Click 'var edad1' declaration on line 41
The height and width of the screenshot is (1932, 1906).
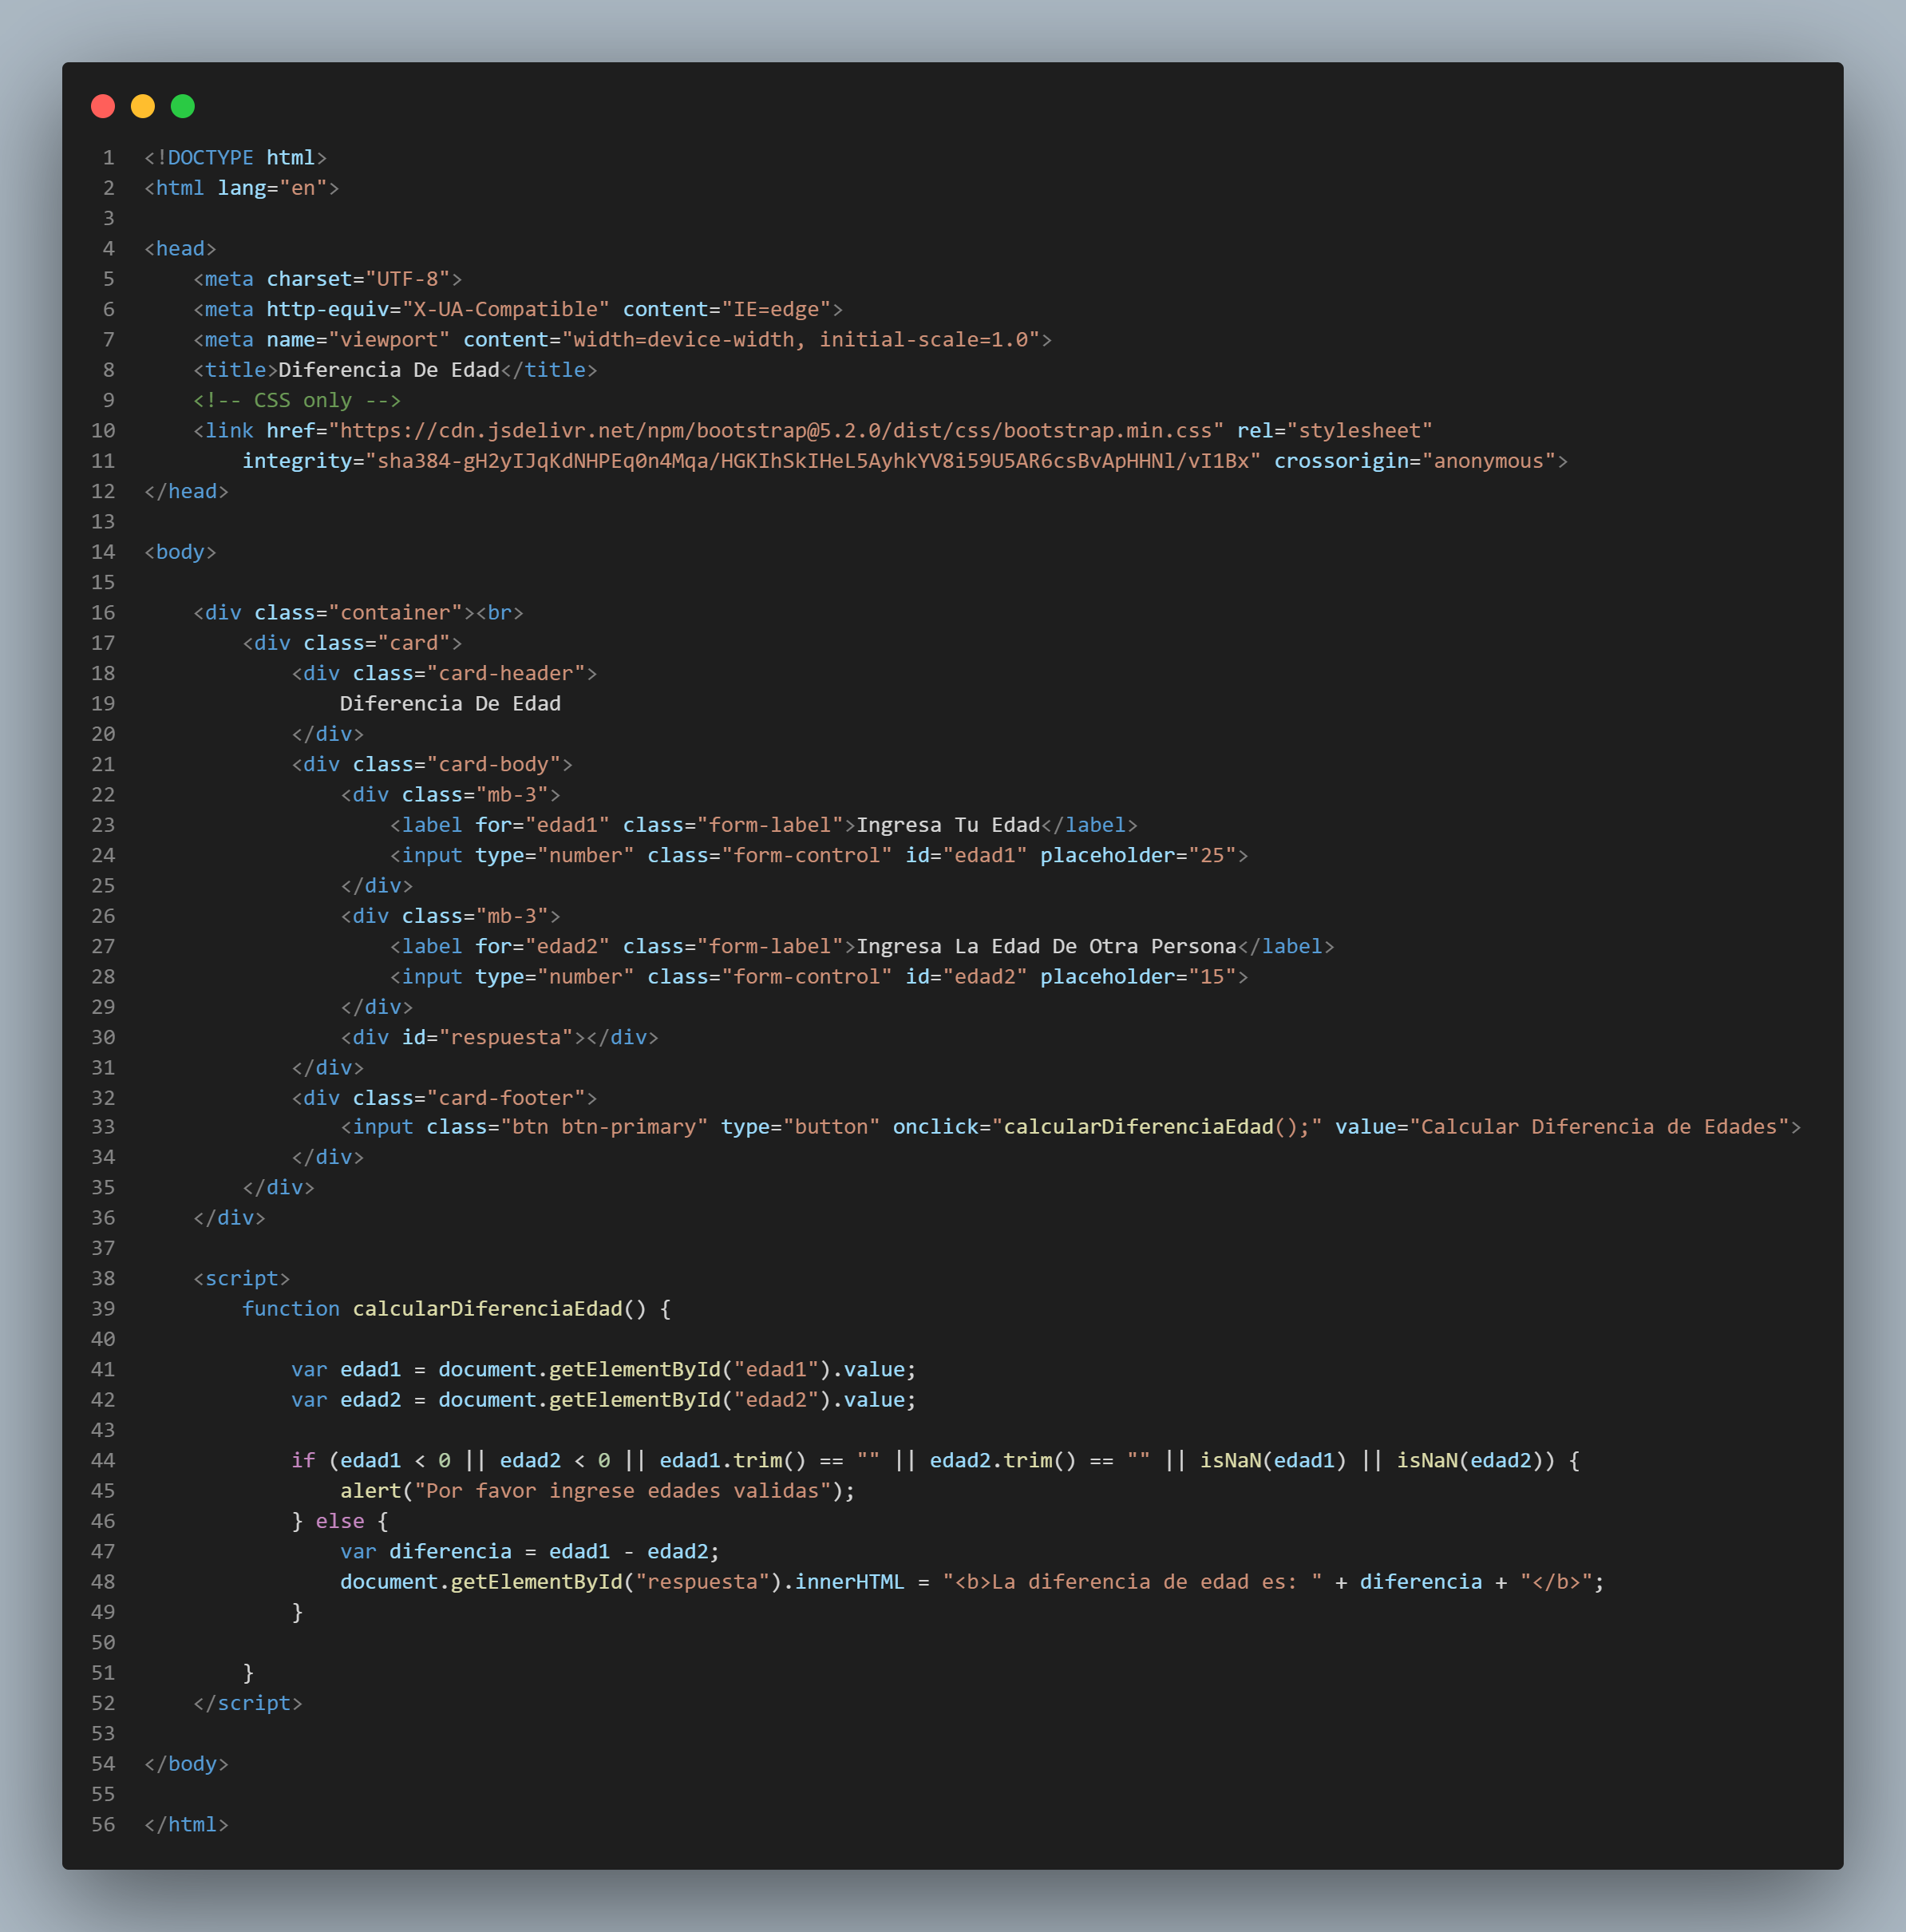[x=346, y=1370]
